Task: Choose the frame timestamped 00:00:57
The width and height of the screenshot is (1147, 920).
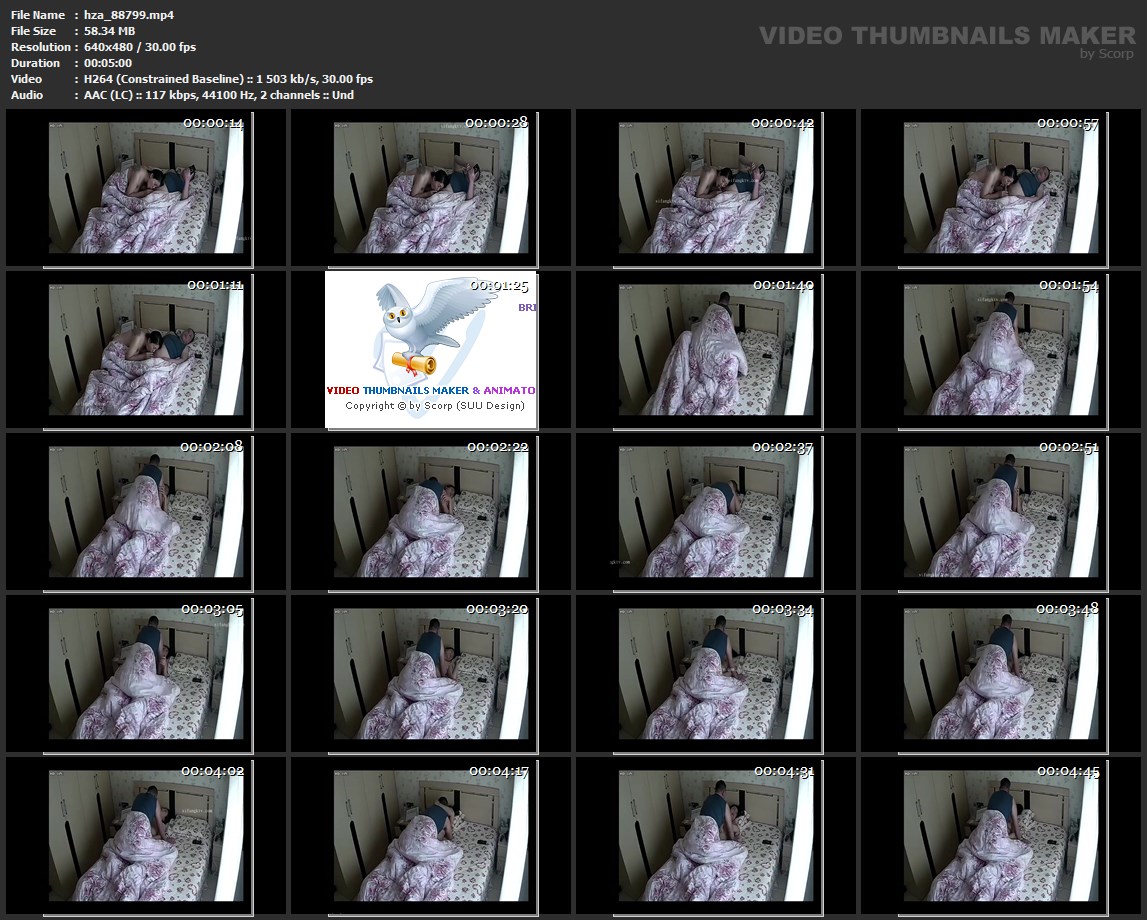Action: (x=1001, y=188)
